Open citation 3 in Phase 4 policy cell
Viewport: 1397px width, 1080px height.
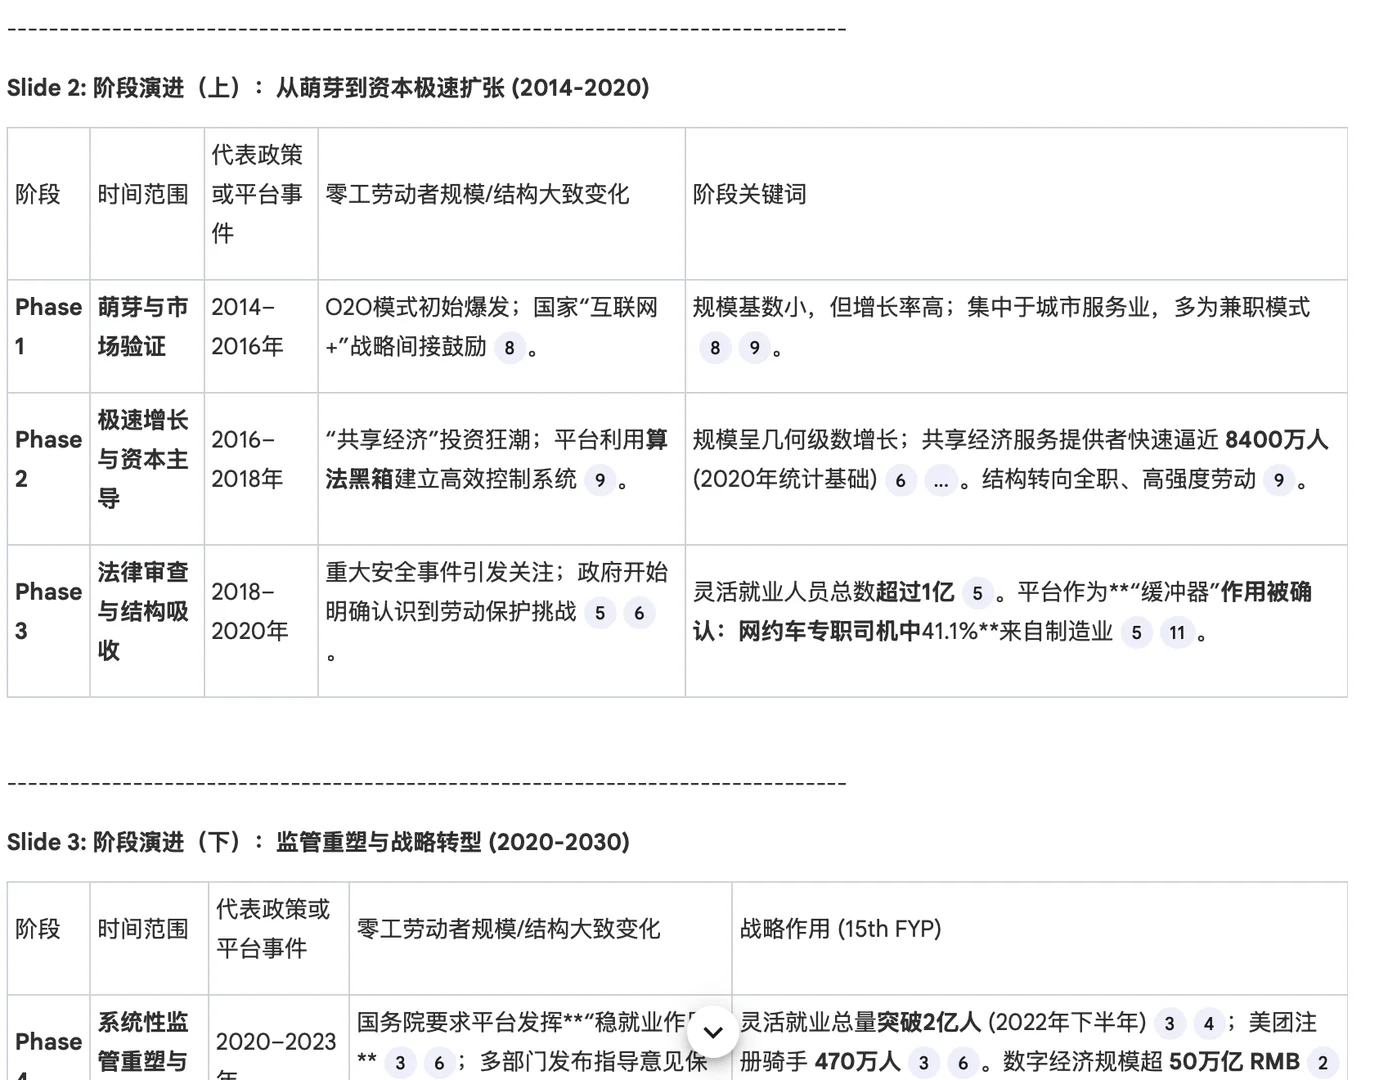pyautogui.click(x=400, y=1063)
